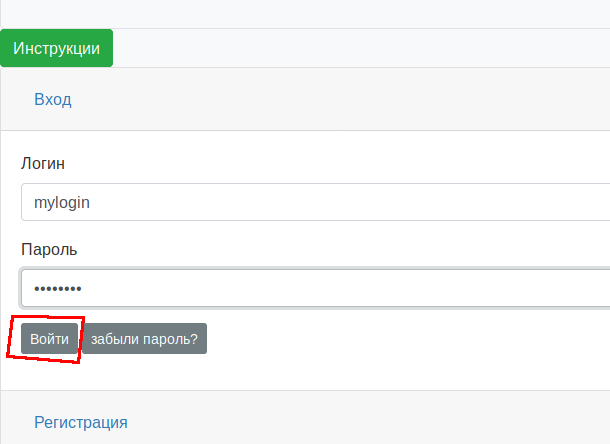Click the Войти login button
Screen dimensions: 610x444
click(x=49, y=339)
